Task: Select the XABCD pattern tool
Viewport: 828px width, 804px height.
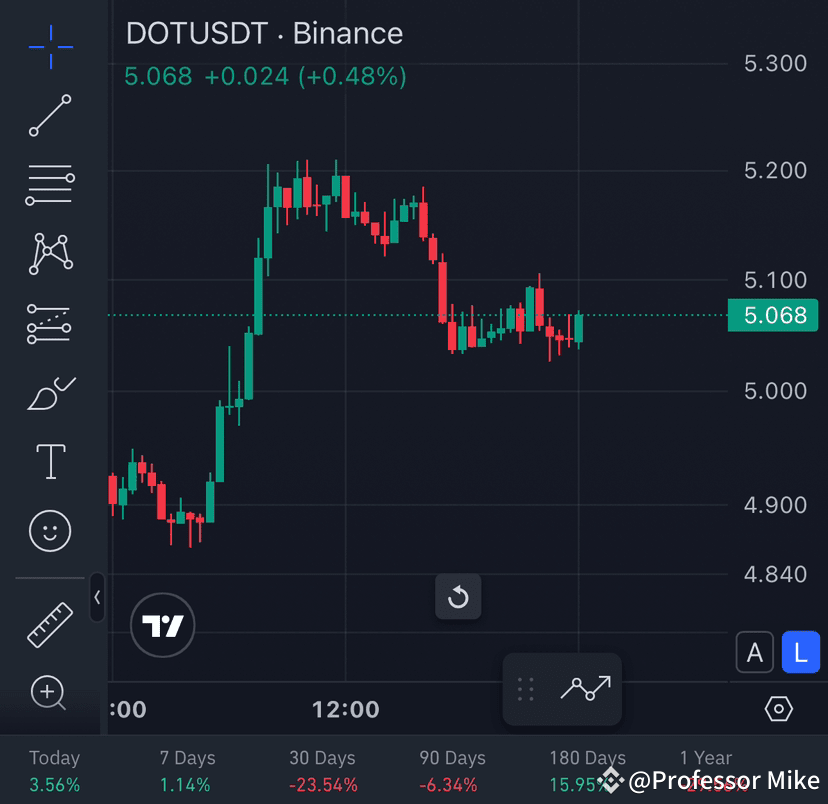Action: [50, 253]
